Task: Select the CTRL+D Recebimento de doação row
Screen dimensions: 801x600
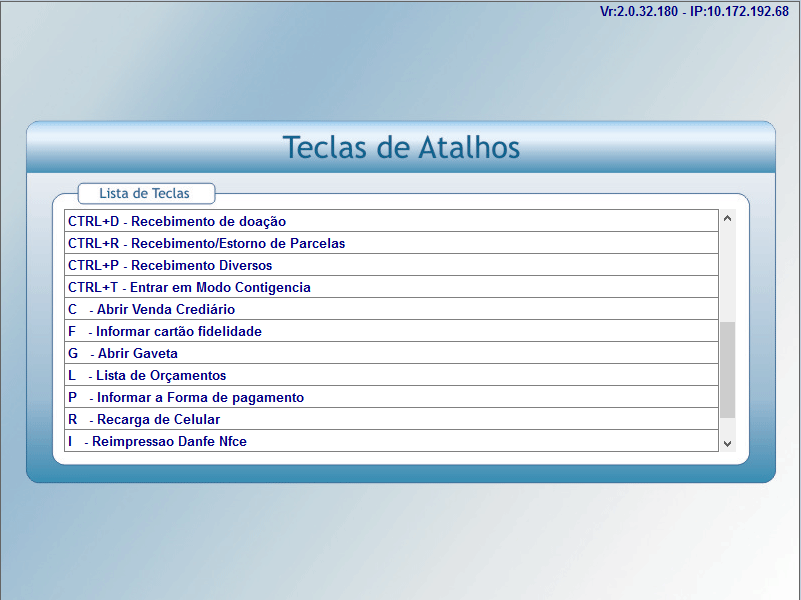Action: tap(391, 221)
